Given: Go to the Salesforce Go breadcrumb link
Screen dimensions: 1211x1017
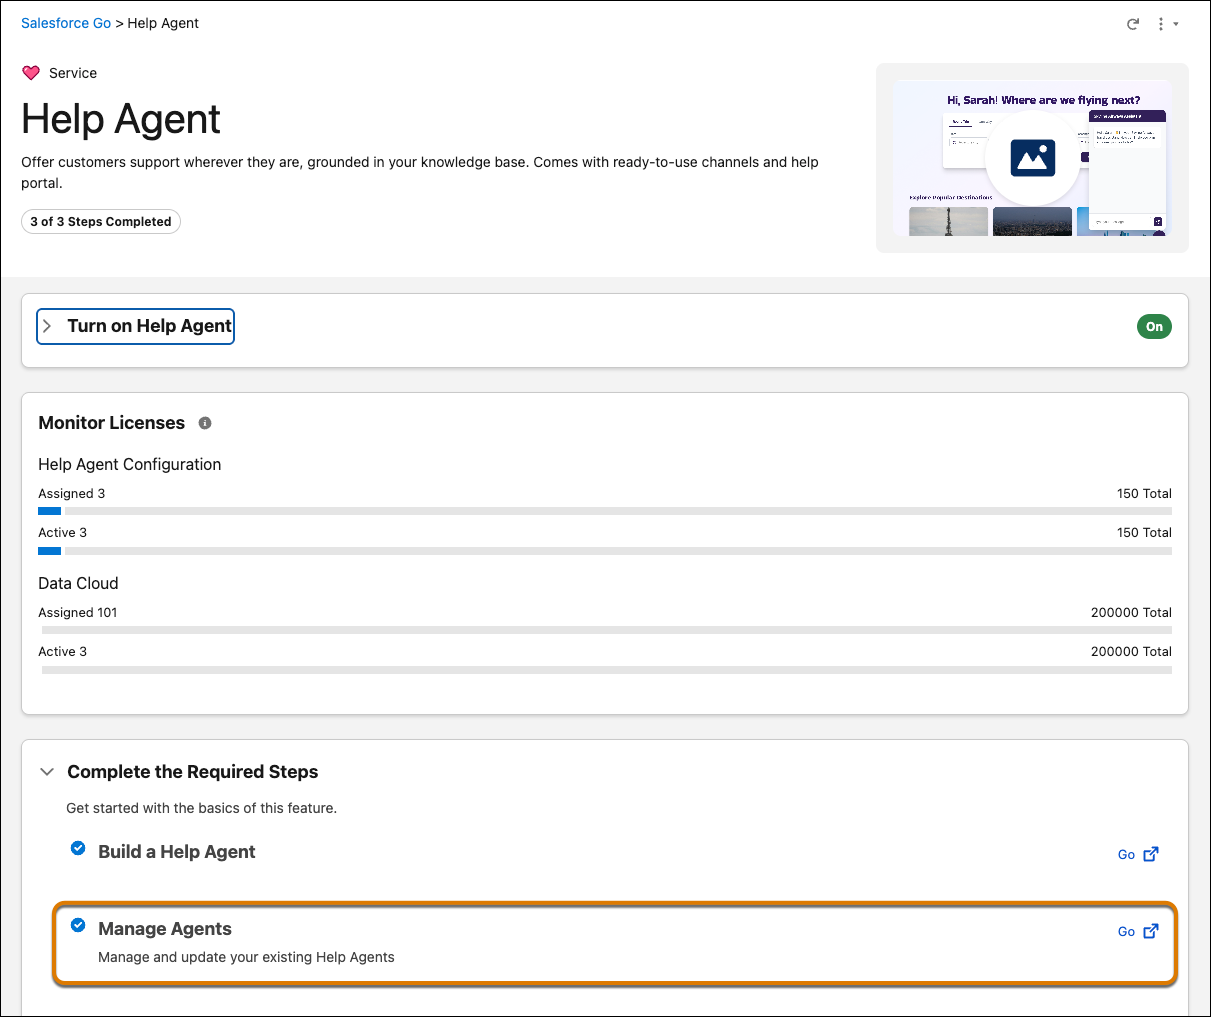Looking at the screenshot, I should (x=66, y=23).
